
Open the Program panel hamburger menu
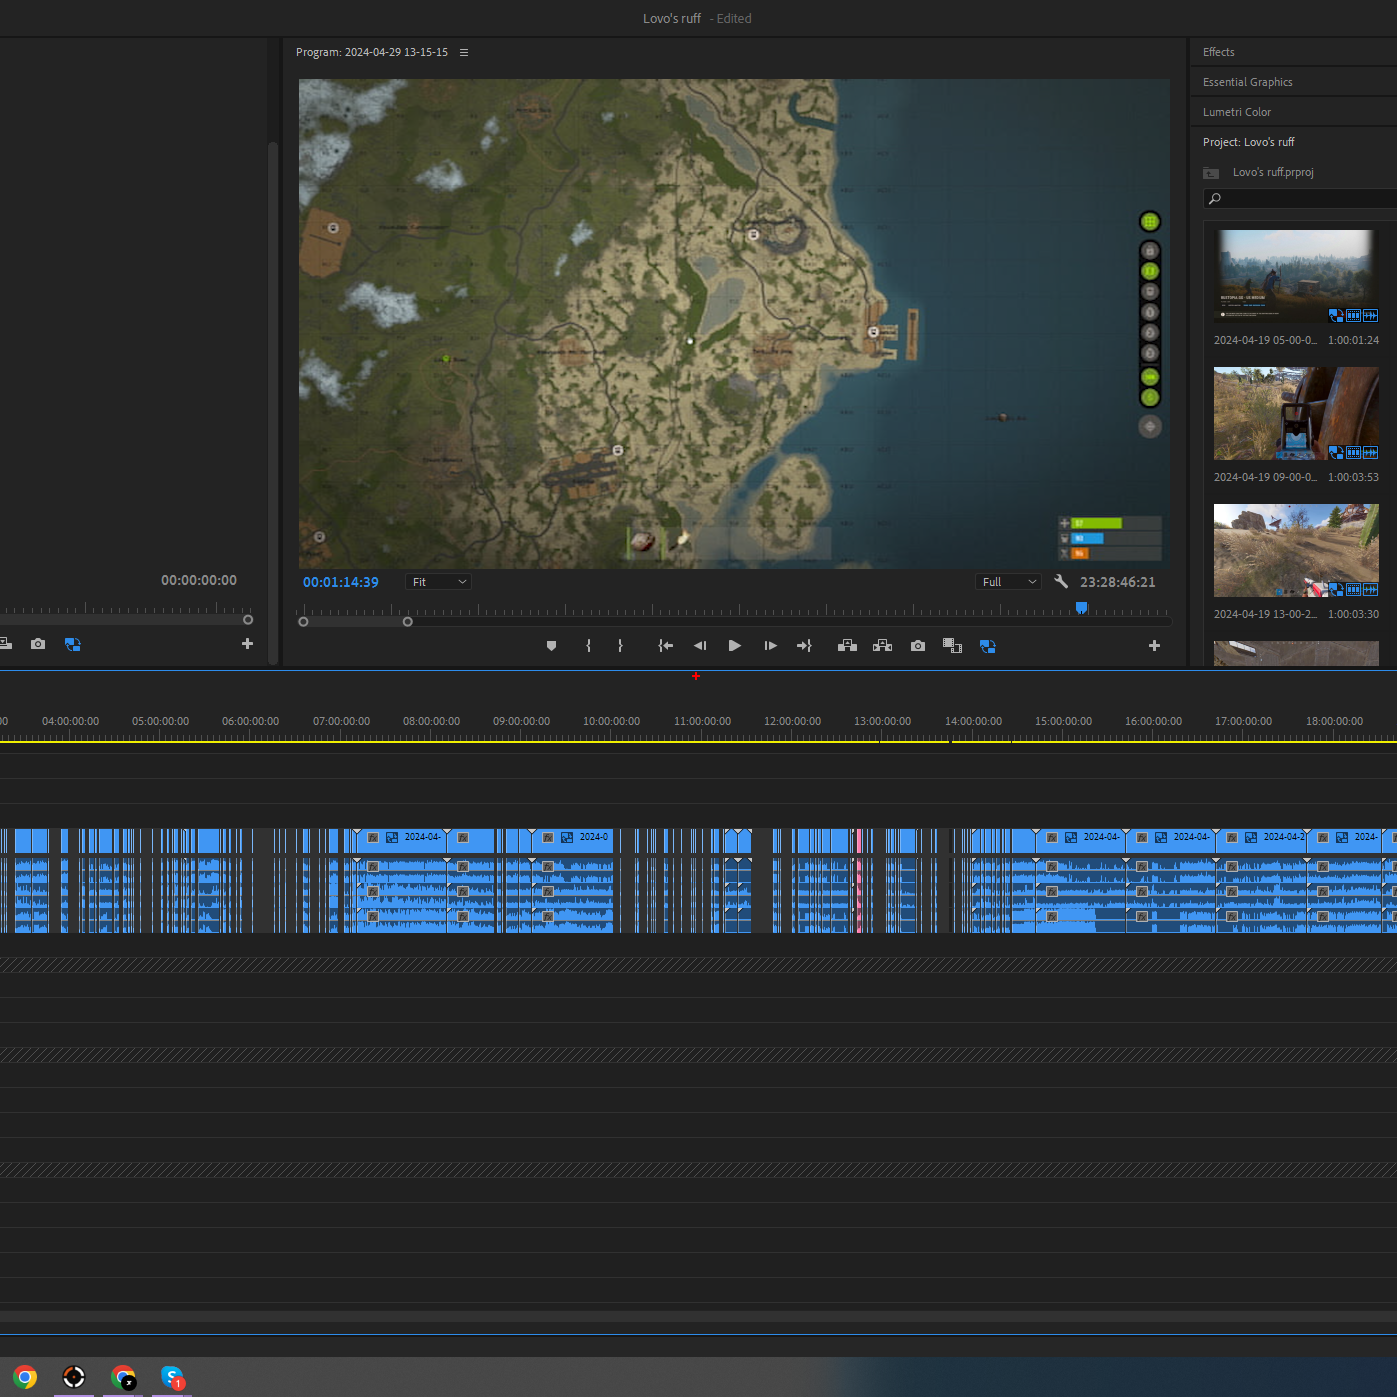(x=464, y=52)
